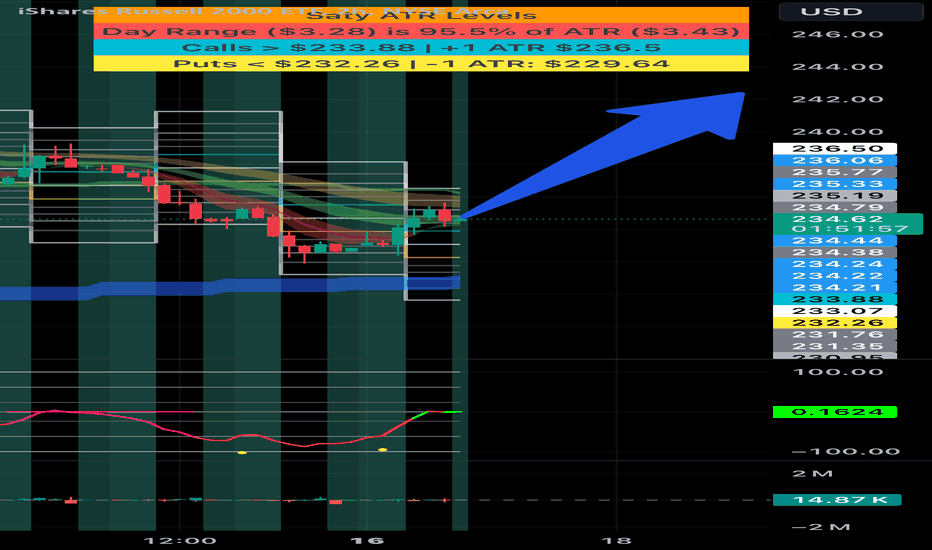This screenshot has height=550, width=932.
Task: Click the 235.77 gray price label
Action: click(x=835, y=172)
